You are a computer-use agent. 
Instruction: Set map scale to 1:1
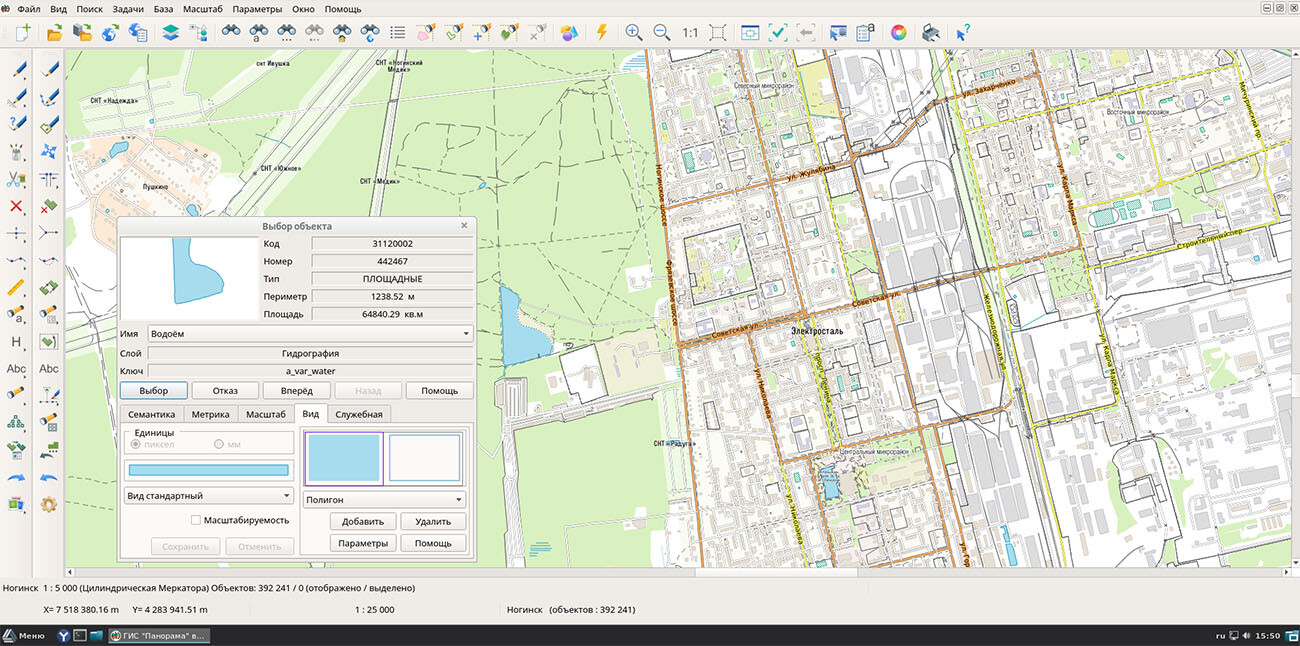(690, 32)
